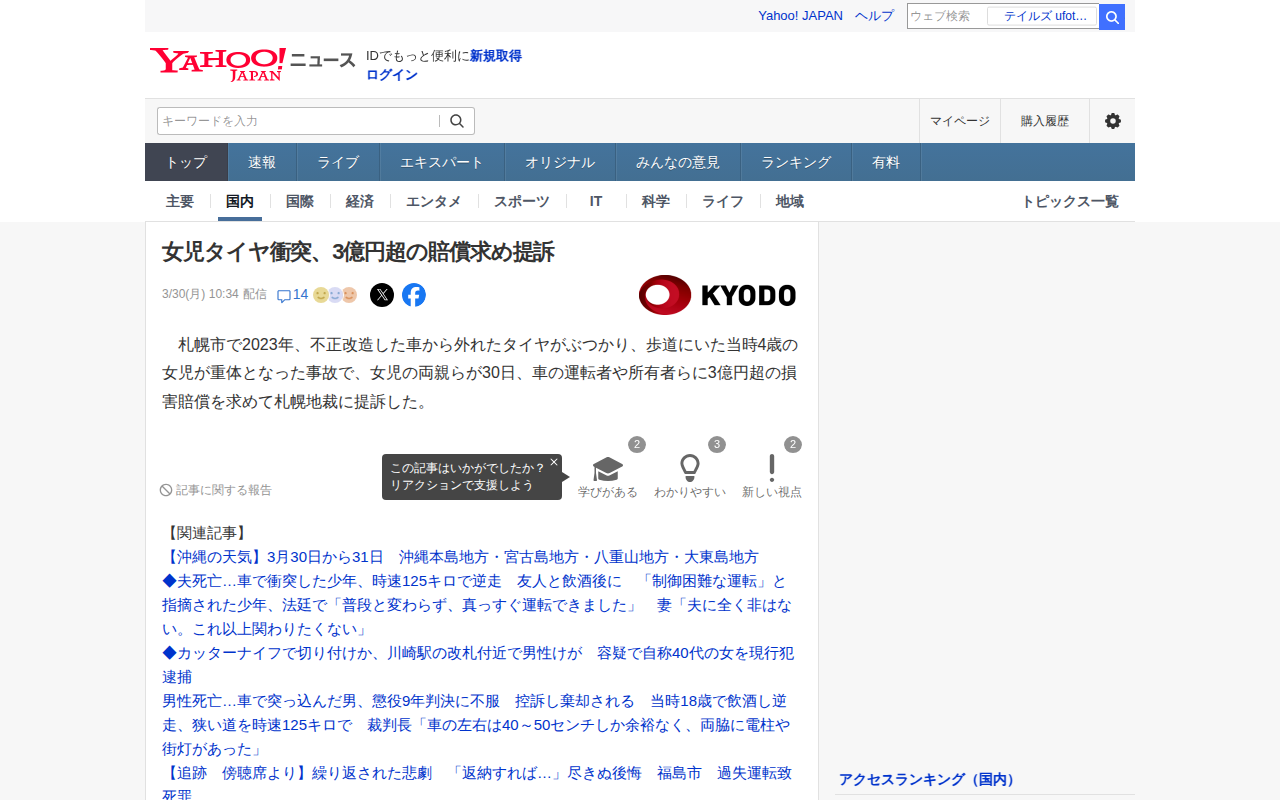Image resolution: width=1280 pixels, height=800 pixels.
Task: Click the 新規取得 link
Action: (x=496, y=56)
